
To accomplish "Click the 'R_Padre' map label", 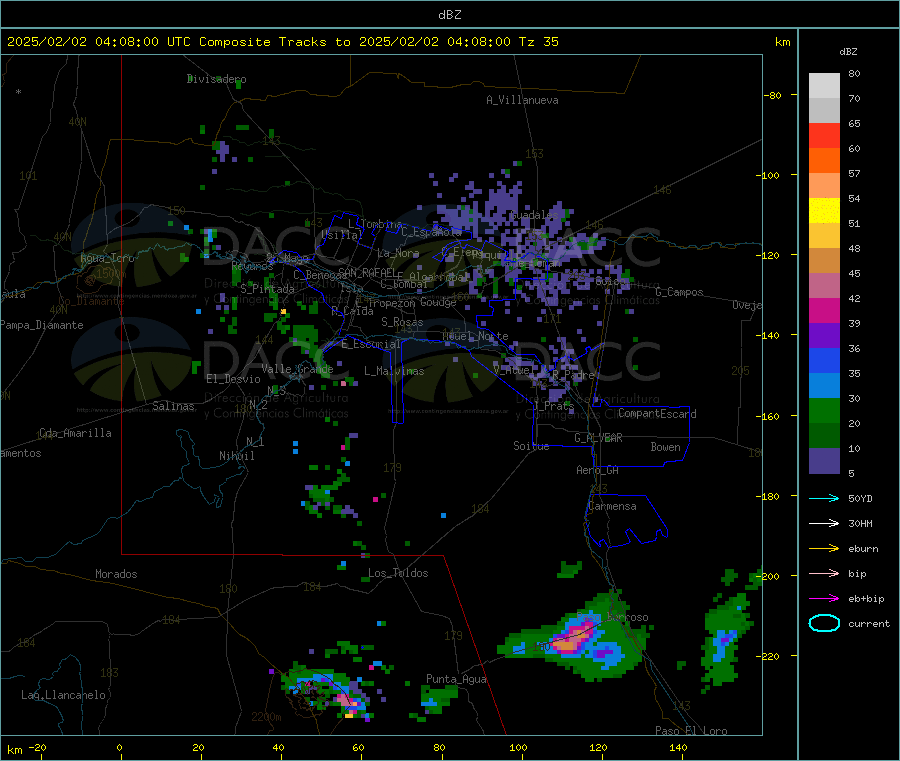I will click(573, 375).
